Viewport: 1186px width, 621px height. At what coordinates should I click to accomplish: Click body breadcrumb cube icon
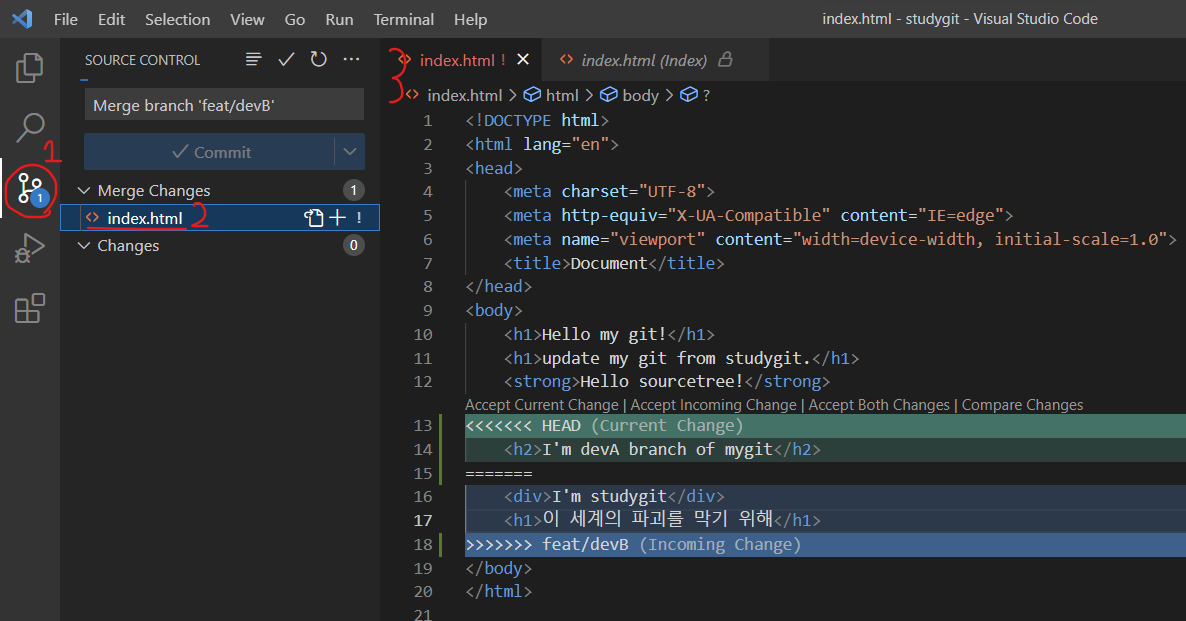tap(609, 95)
